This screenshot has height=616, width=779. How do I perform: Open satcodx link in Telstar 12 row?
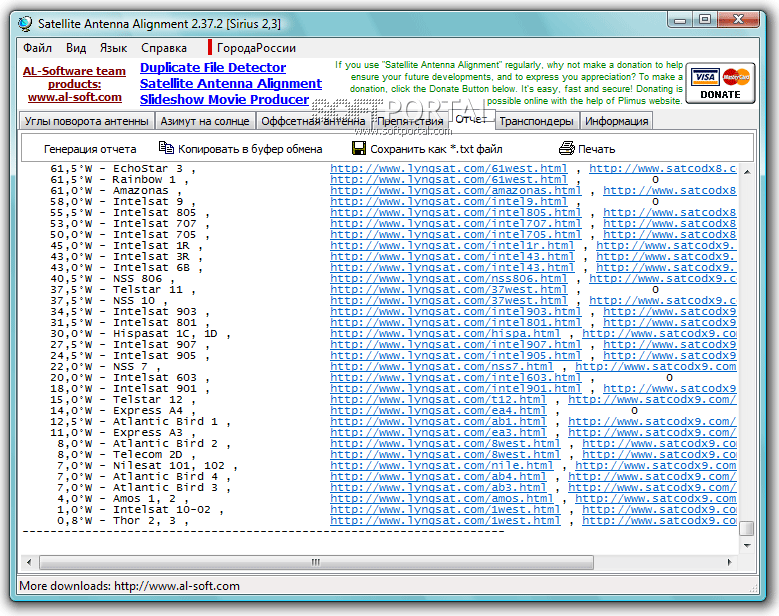point(652,399)
